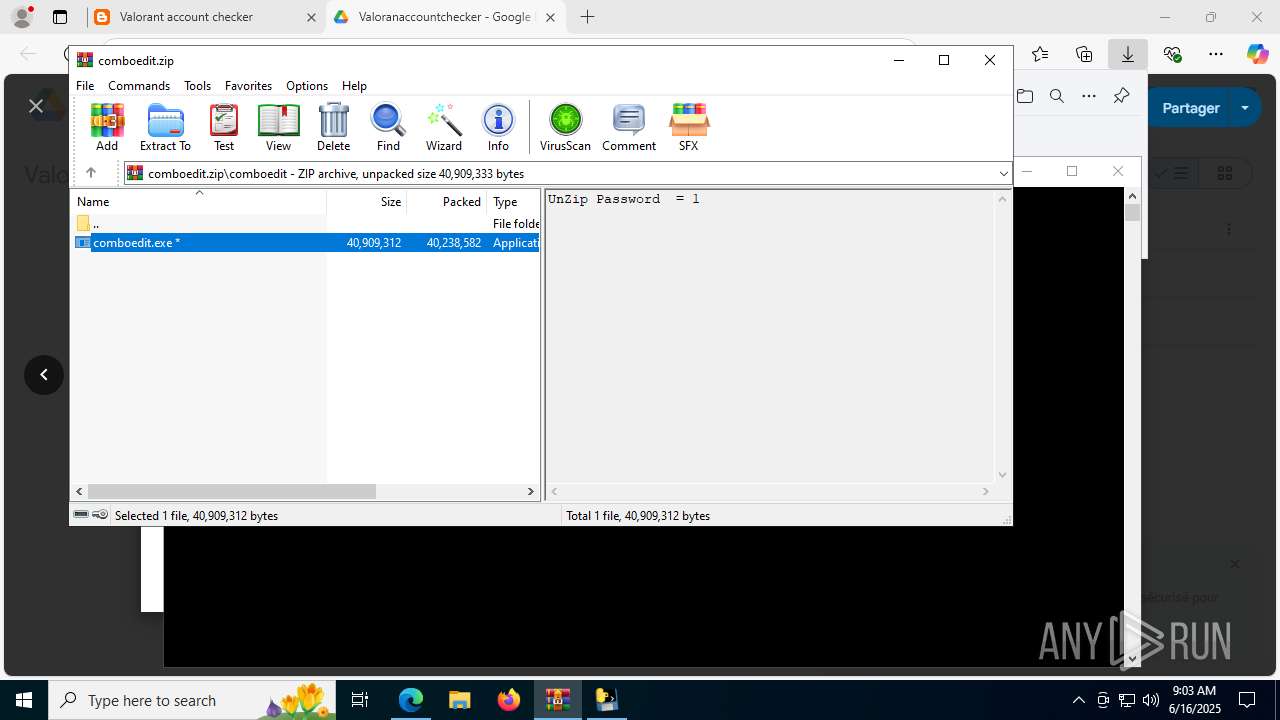
Task: Click the Partager share button
Action: coord(1191,108)
